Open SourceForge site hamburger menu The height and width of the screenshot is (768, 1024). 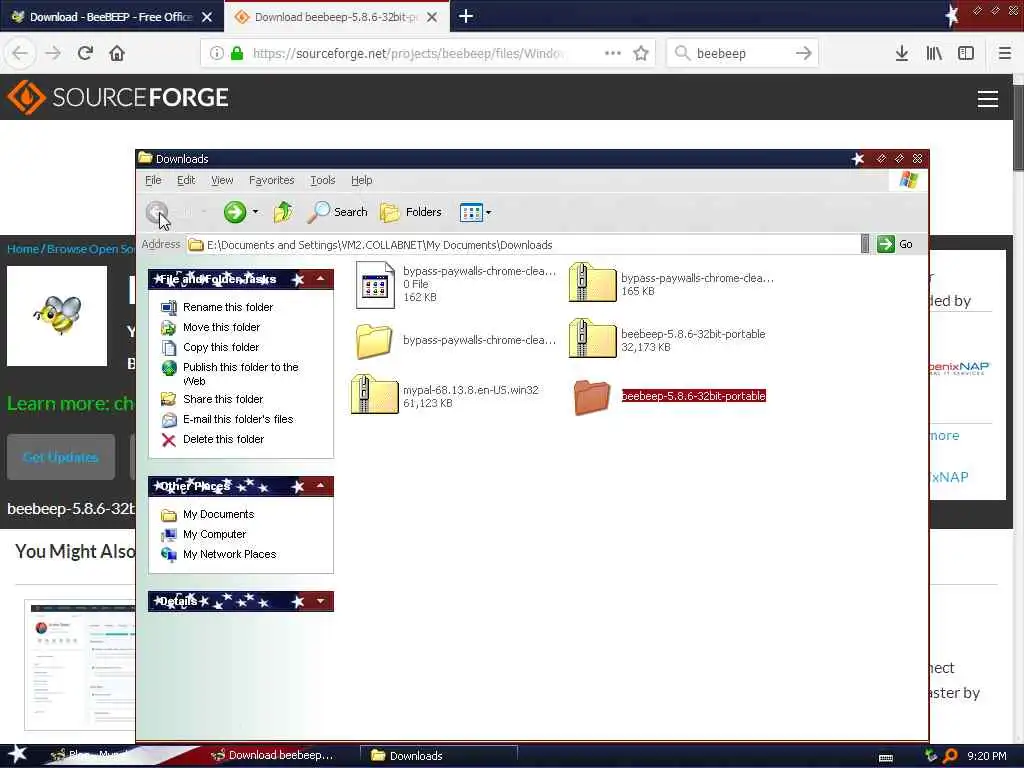pos(987,99)
